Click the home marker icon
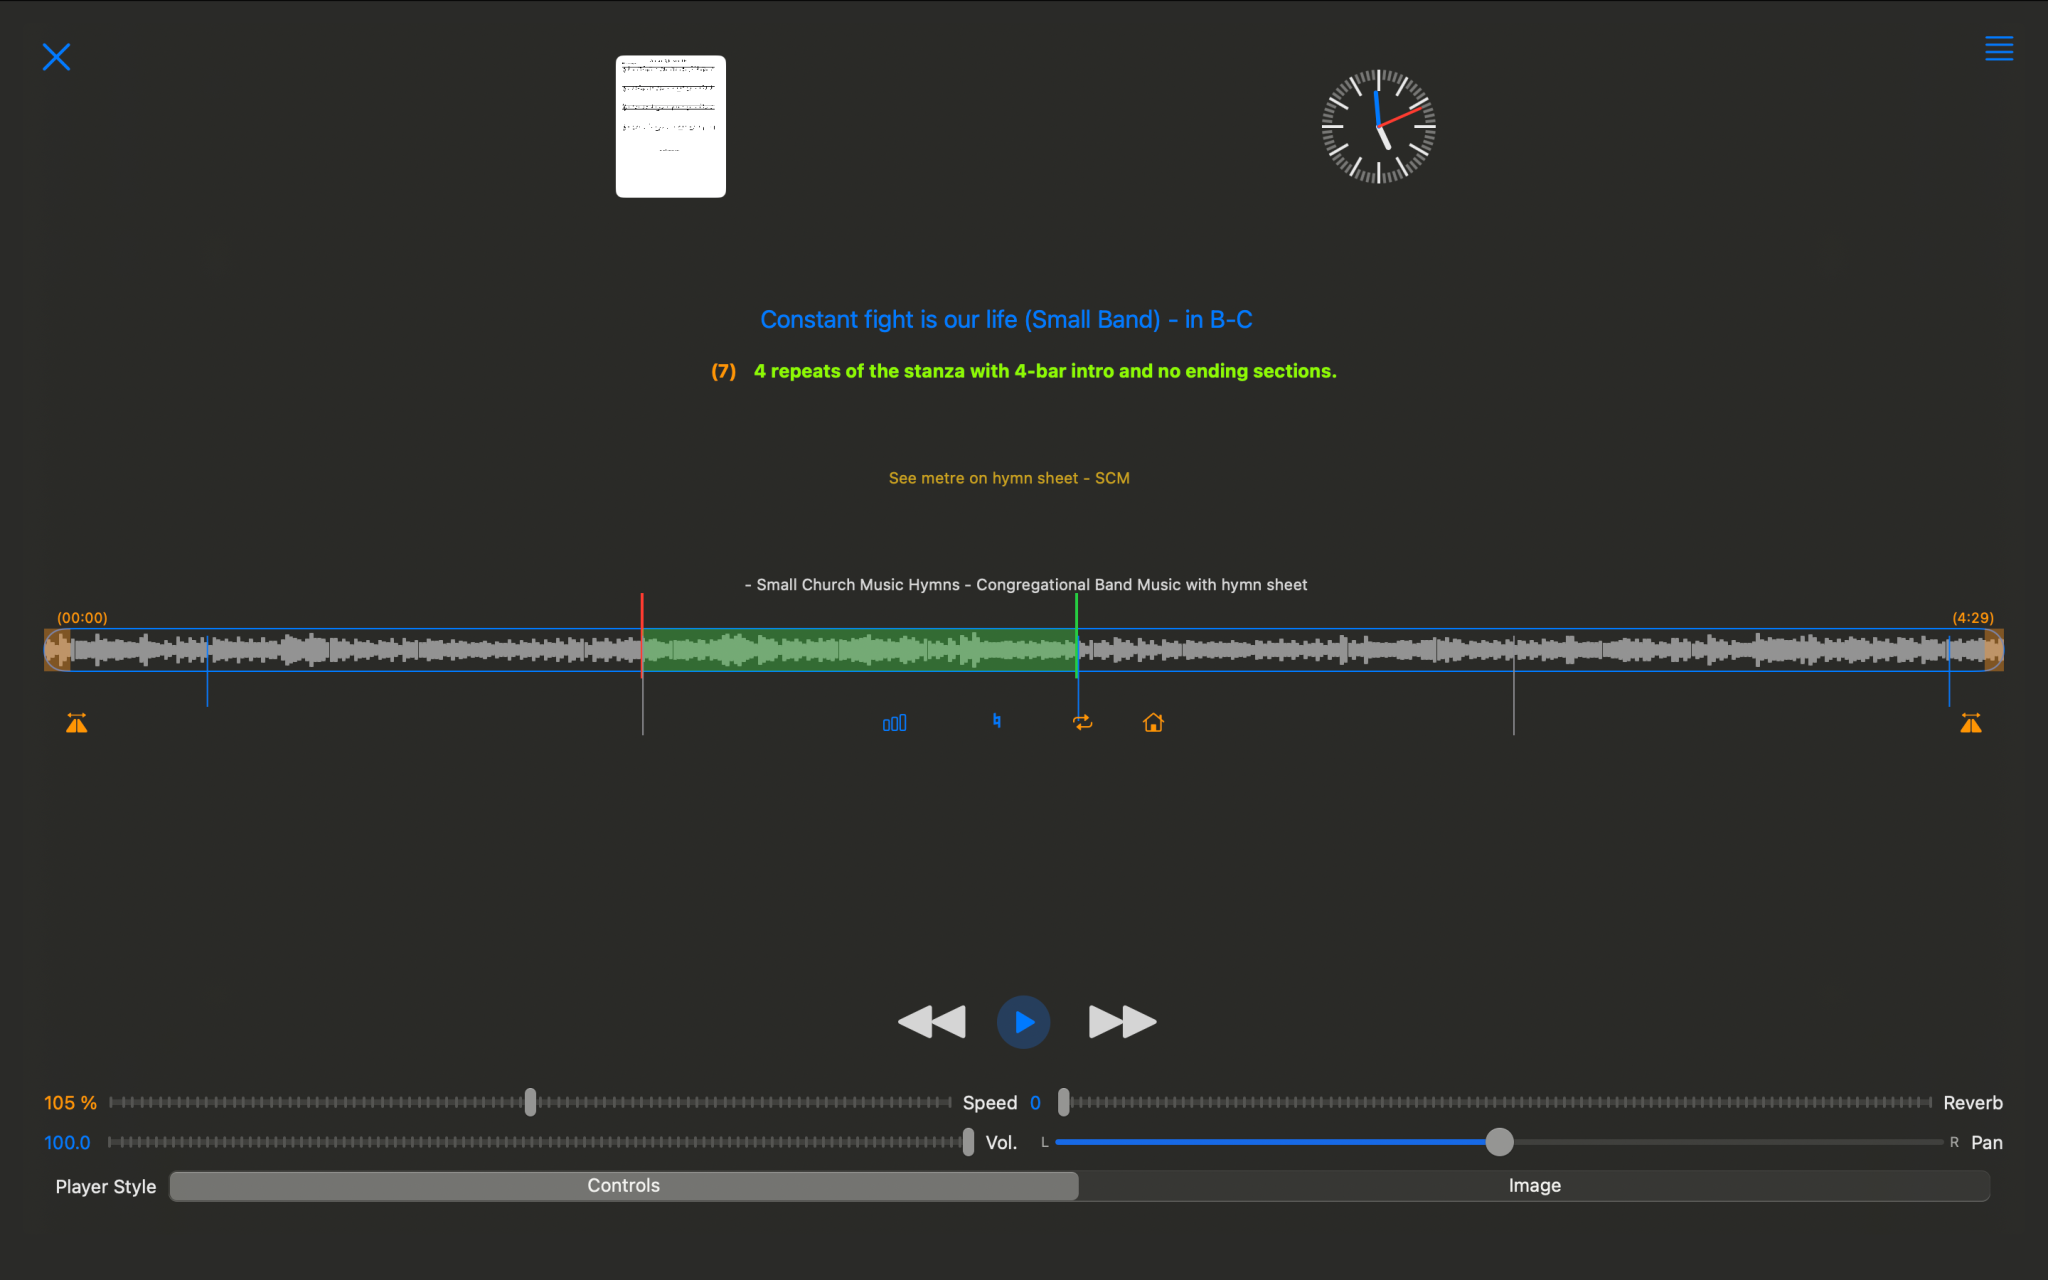Viewport: 2048px width, 1280px height. coord(1151,722)
